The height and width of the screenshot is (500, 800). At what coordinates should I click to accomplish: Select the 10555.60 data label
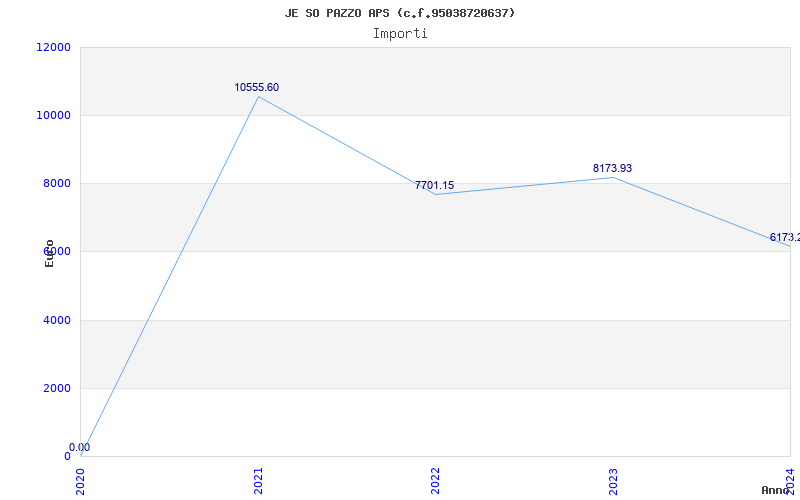point(257,88)
